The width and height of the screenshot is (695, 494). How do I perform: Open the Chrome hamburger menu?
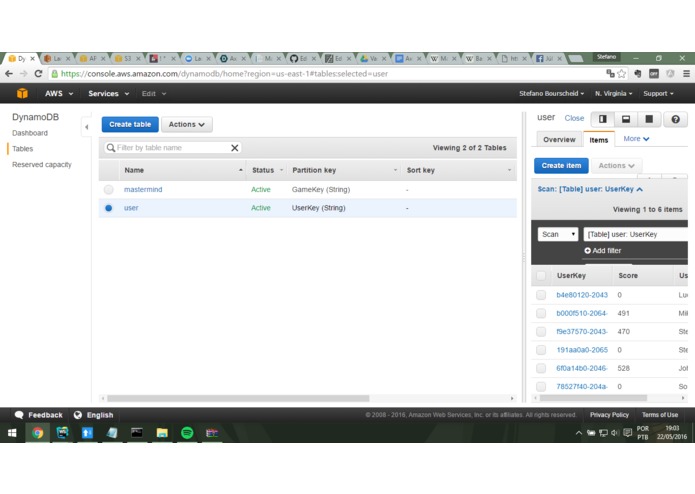686,74
